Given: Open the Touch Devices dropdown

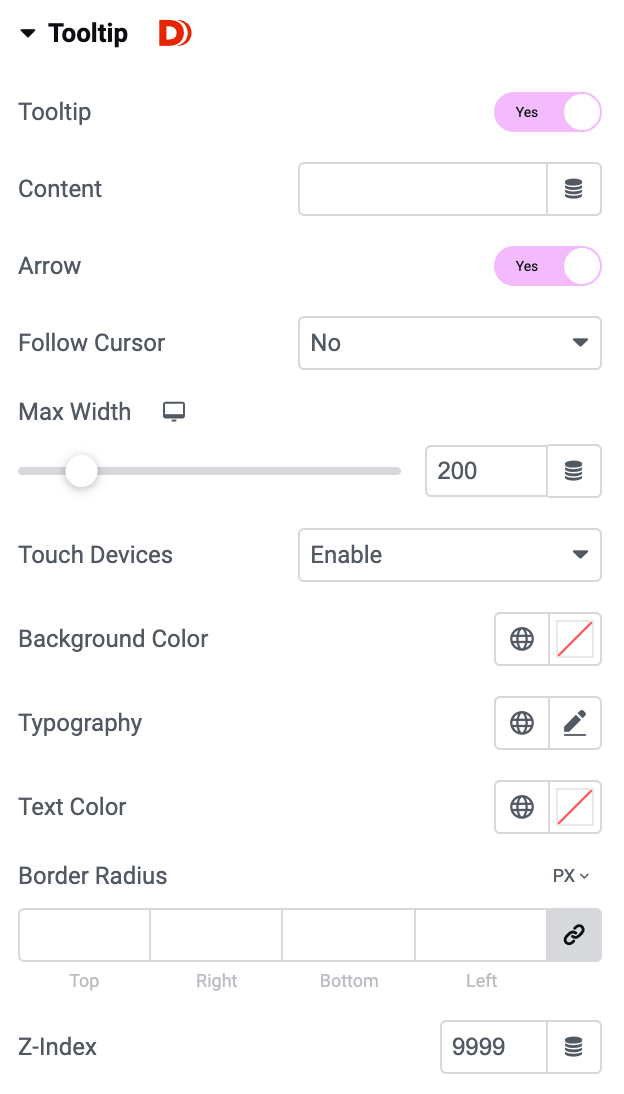Looking at the screenshot, I should 450,555.
